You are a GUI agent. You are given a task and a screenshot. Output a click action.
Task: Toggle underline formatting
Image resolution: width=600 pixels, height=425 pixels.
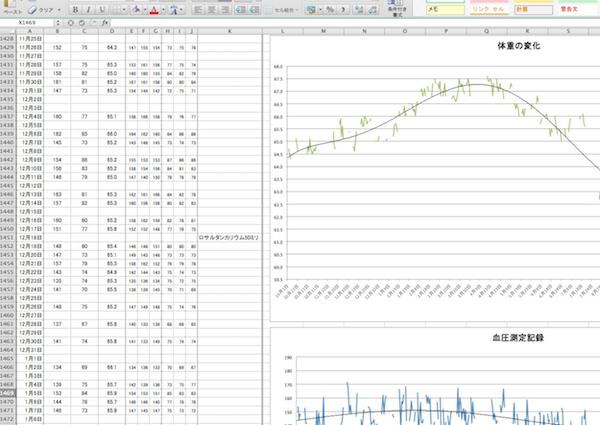(x=102, y=10)
